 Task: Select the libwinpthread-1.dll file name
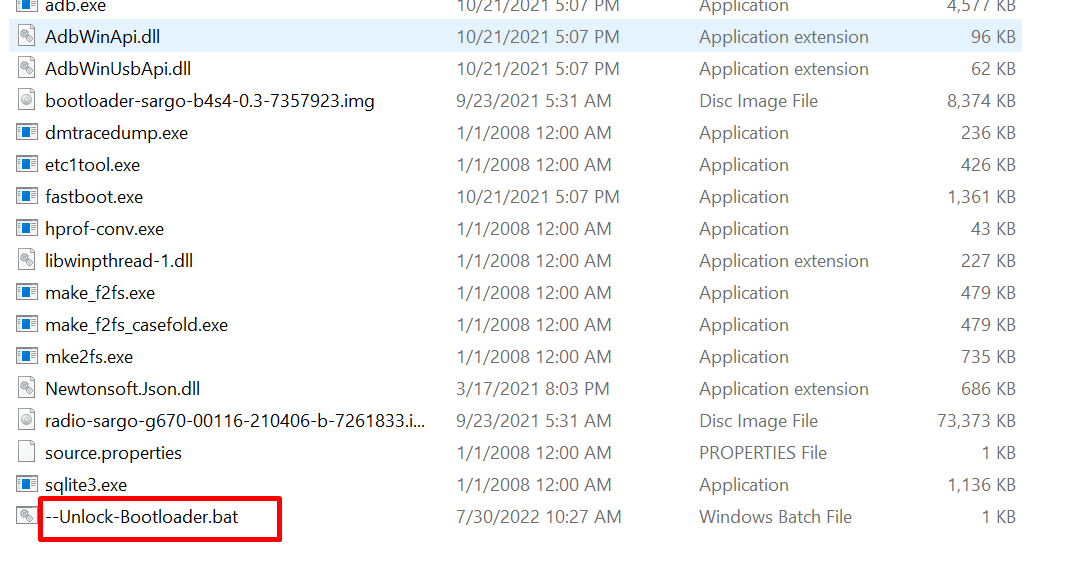pyautogui.click(x=119, y=261)
